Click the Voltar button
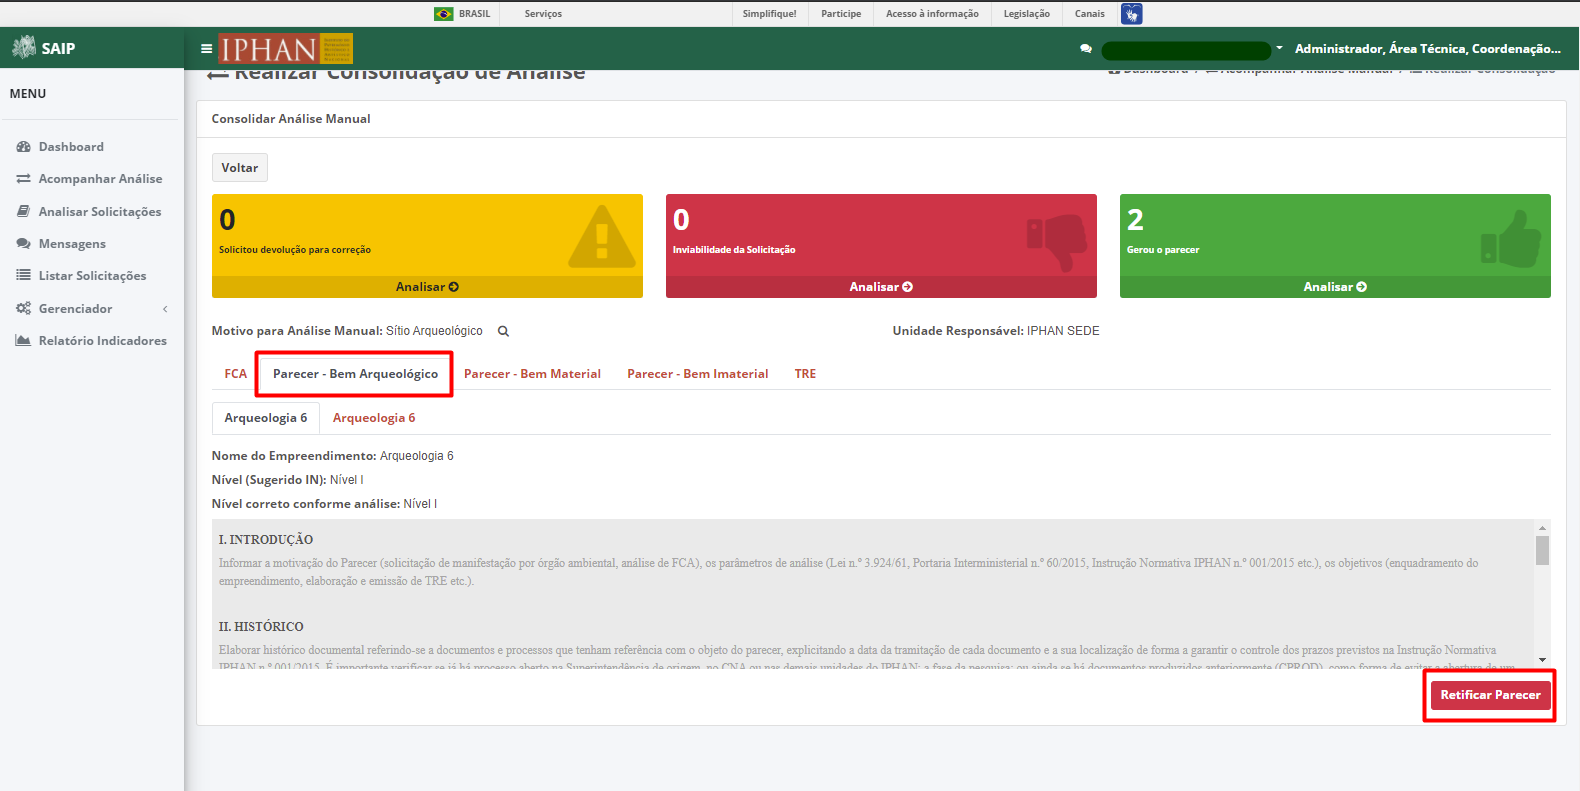 240,168
